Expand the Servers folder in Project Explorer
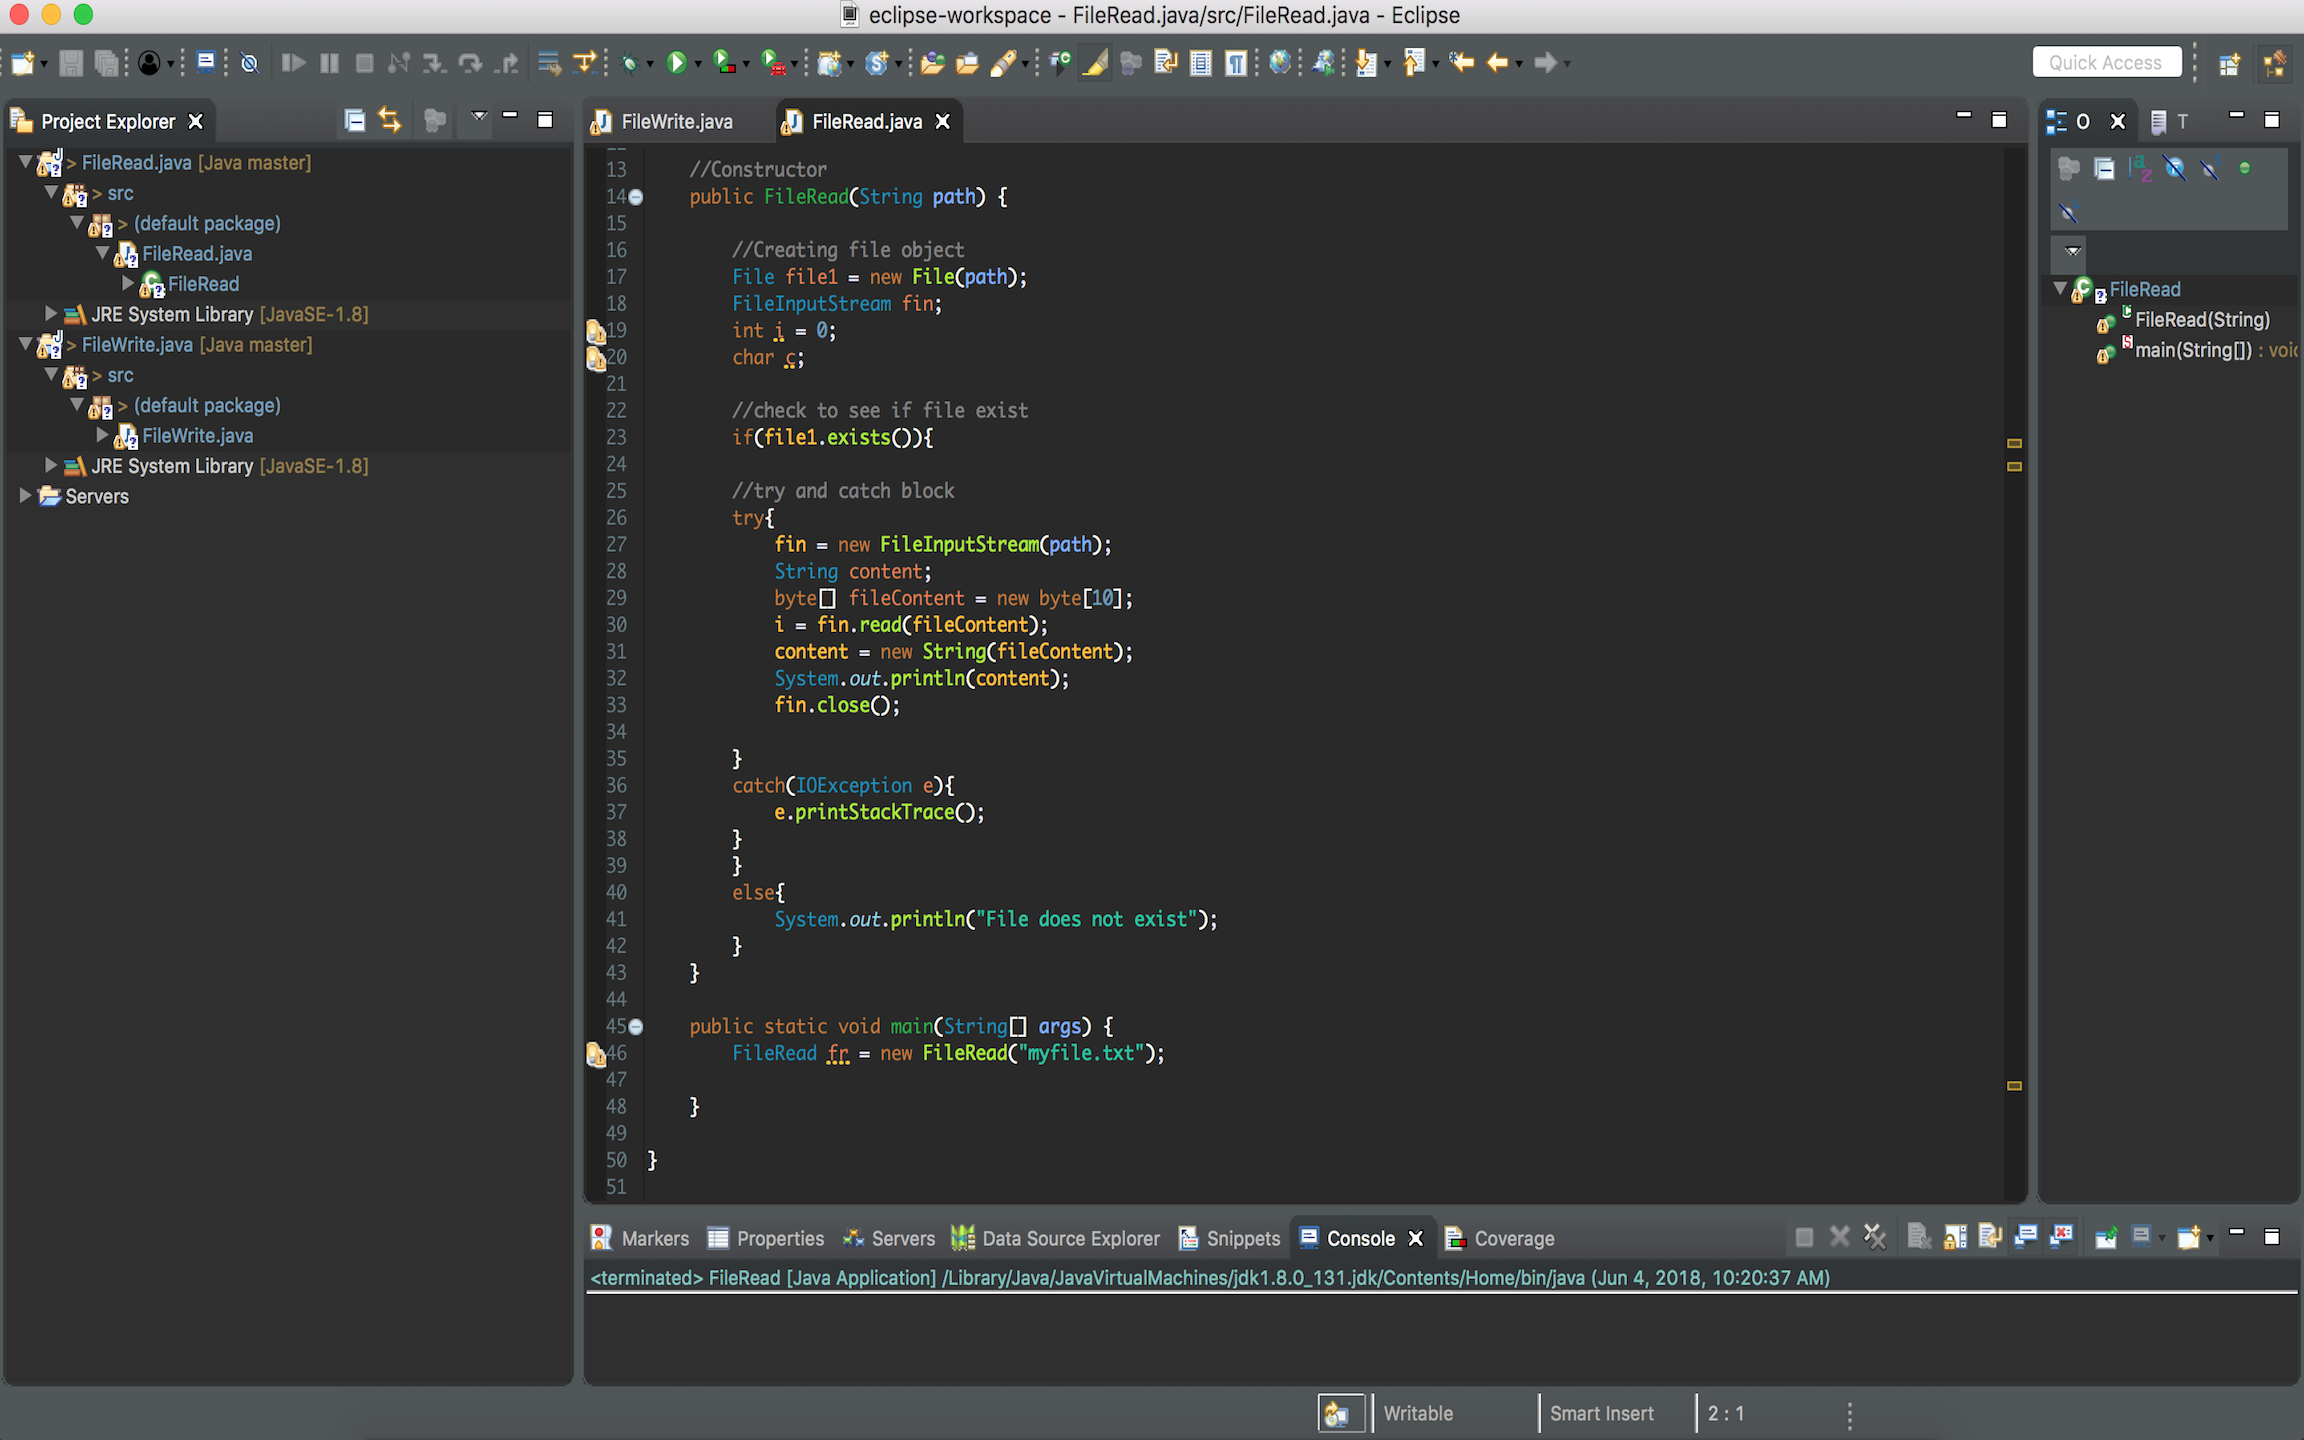 [26, 496]
